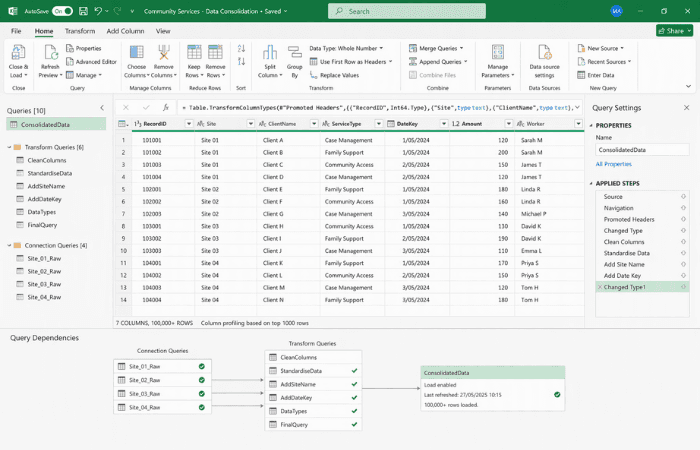The image size is (700, 450).
Task: Select the Site_01_Raw query in Queries pane
Action: [x=44, y=258]
